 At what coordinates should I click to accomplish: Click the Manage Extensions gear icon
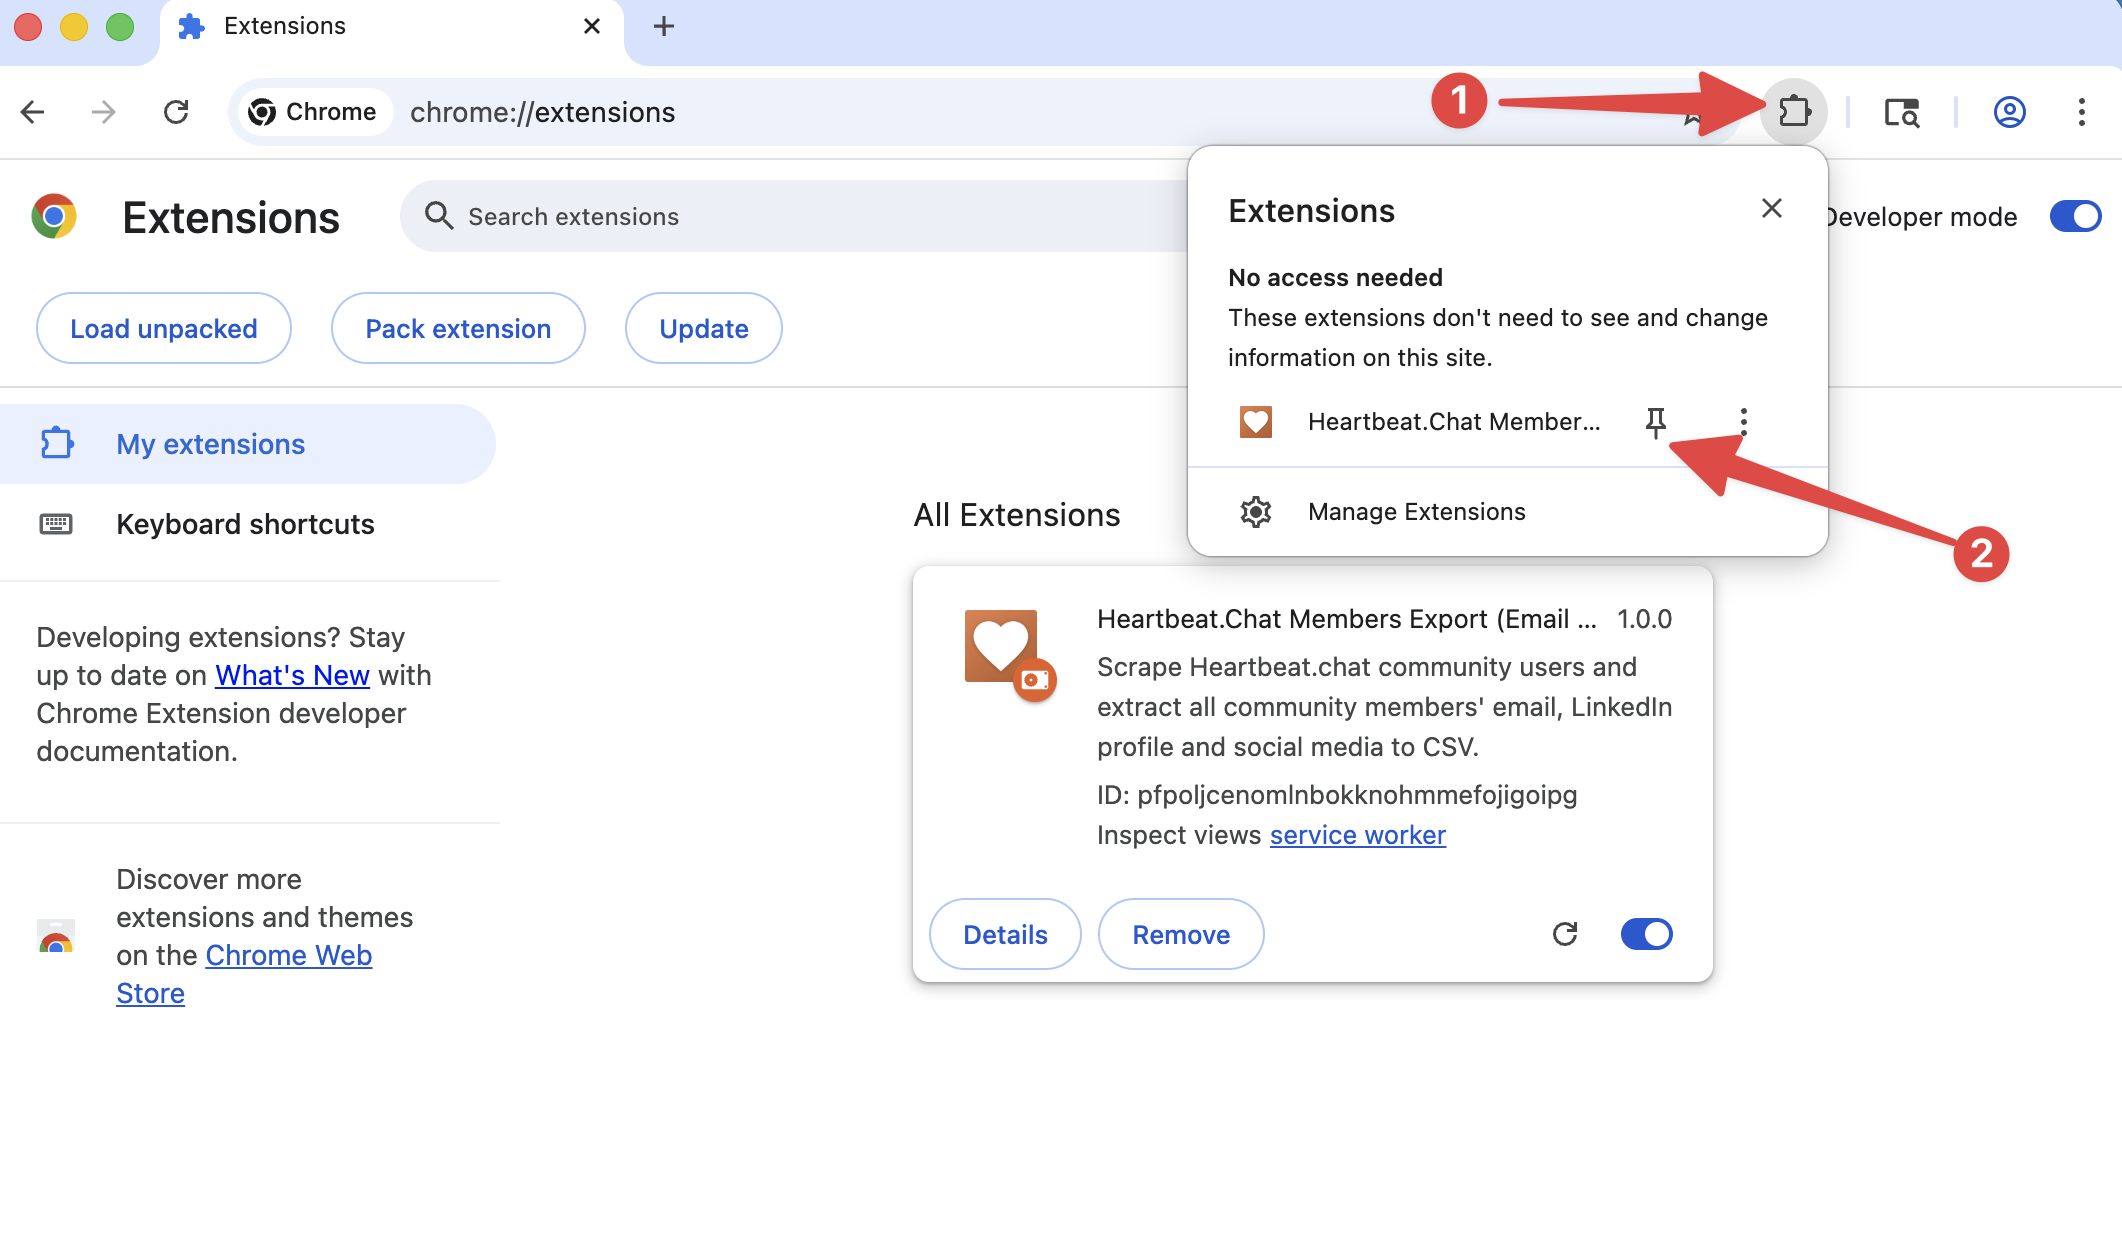1256,512
